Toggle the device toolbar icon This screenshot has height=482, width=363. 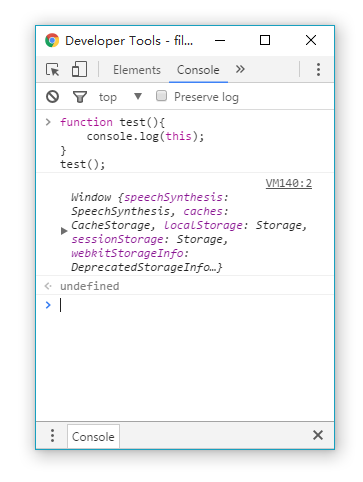tap(79, 69)
